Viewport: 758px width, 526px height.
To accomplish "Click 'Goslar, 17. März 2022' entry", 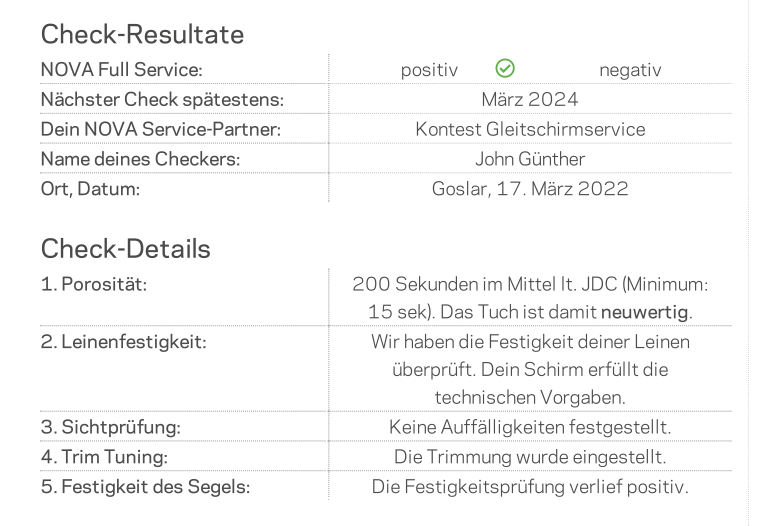I will coord(530,189).
